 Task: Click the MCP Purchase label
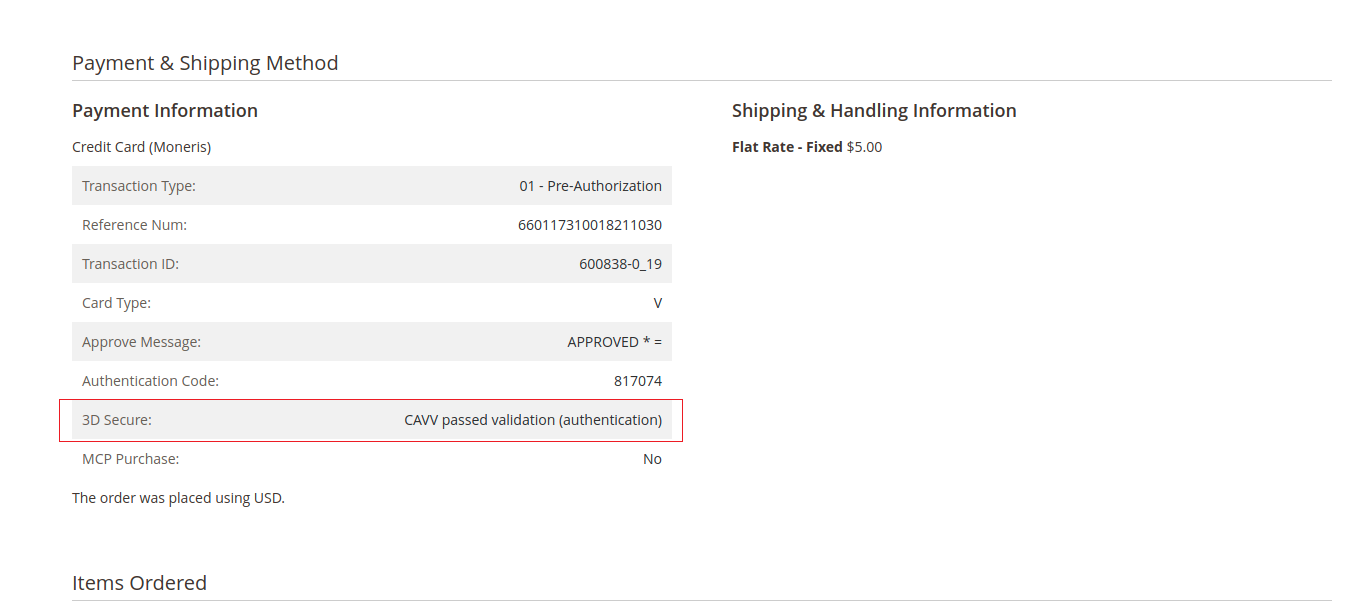pyautogui.click(x=130, y=459)
